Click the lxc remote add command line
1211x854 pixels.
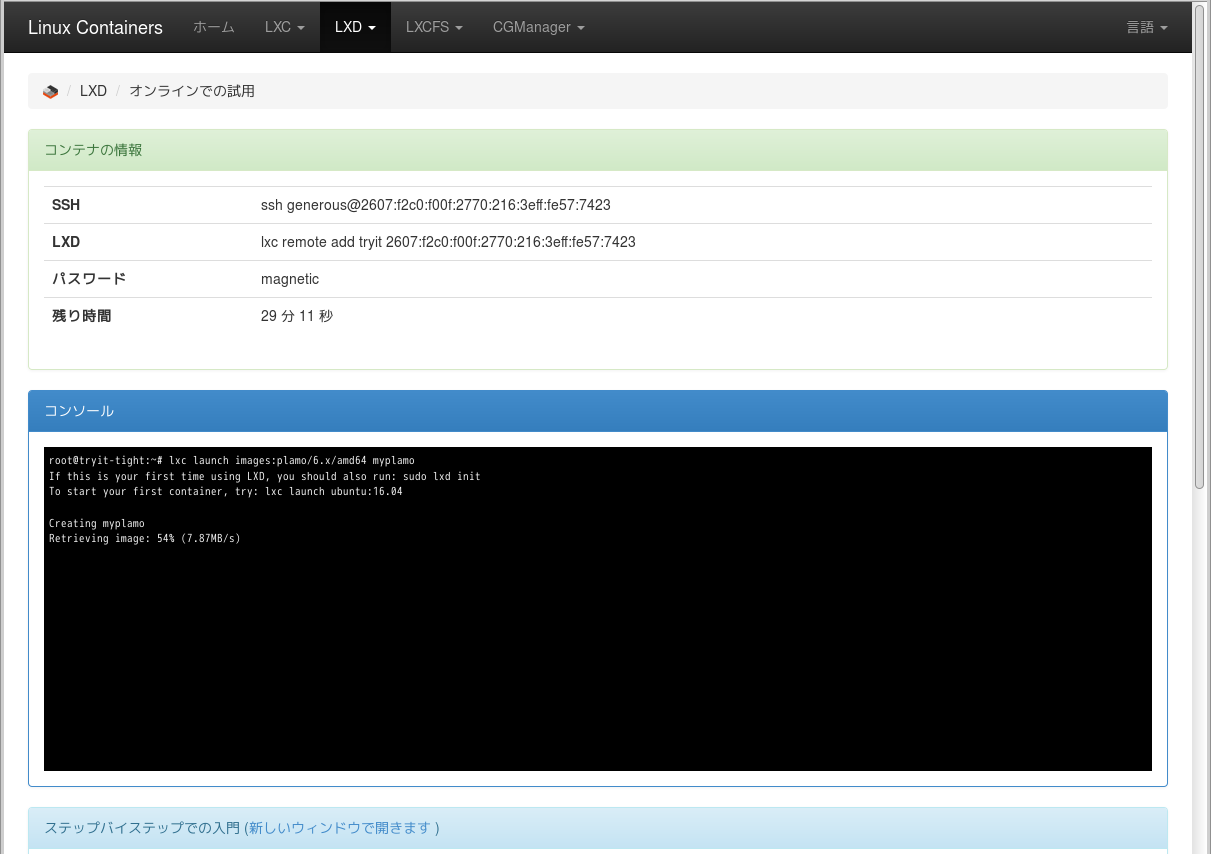[447, 241]
